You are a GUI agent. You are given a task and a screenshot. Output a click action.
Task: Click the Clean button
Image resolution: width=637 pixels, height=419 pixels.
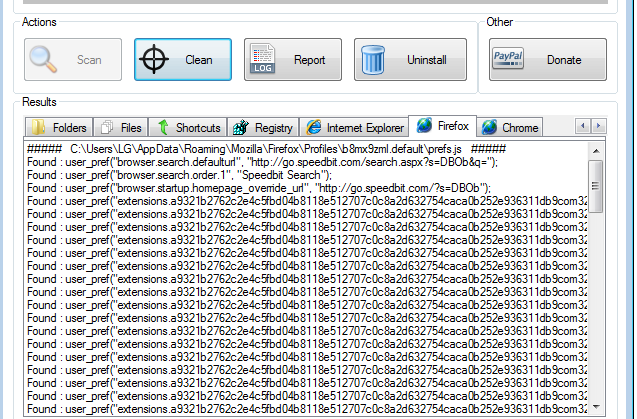coord(183,60)
